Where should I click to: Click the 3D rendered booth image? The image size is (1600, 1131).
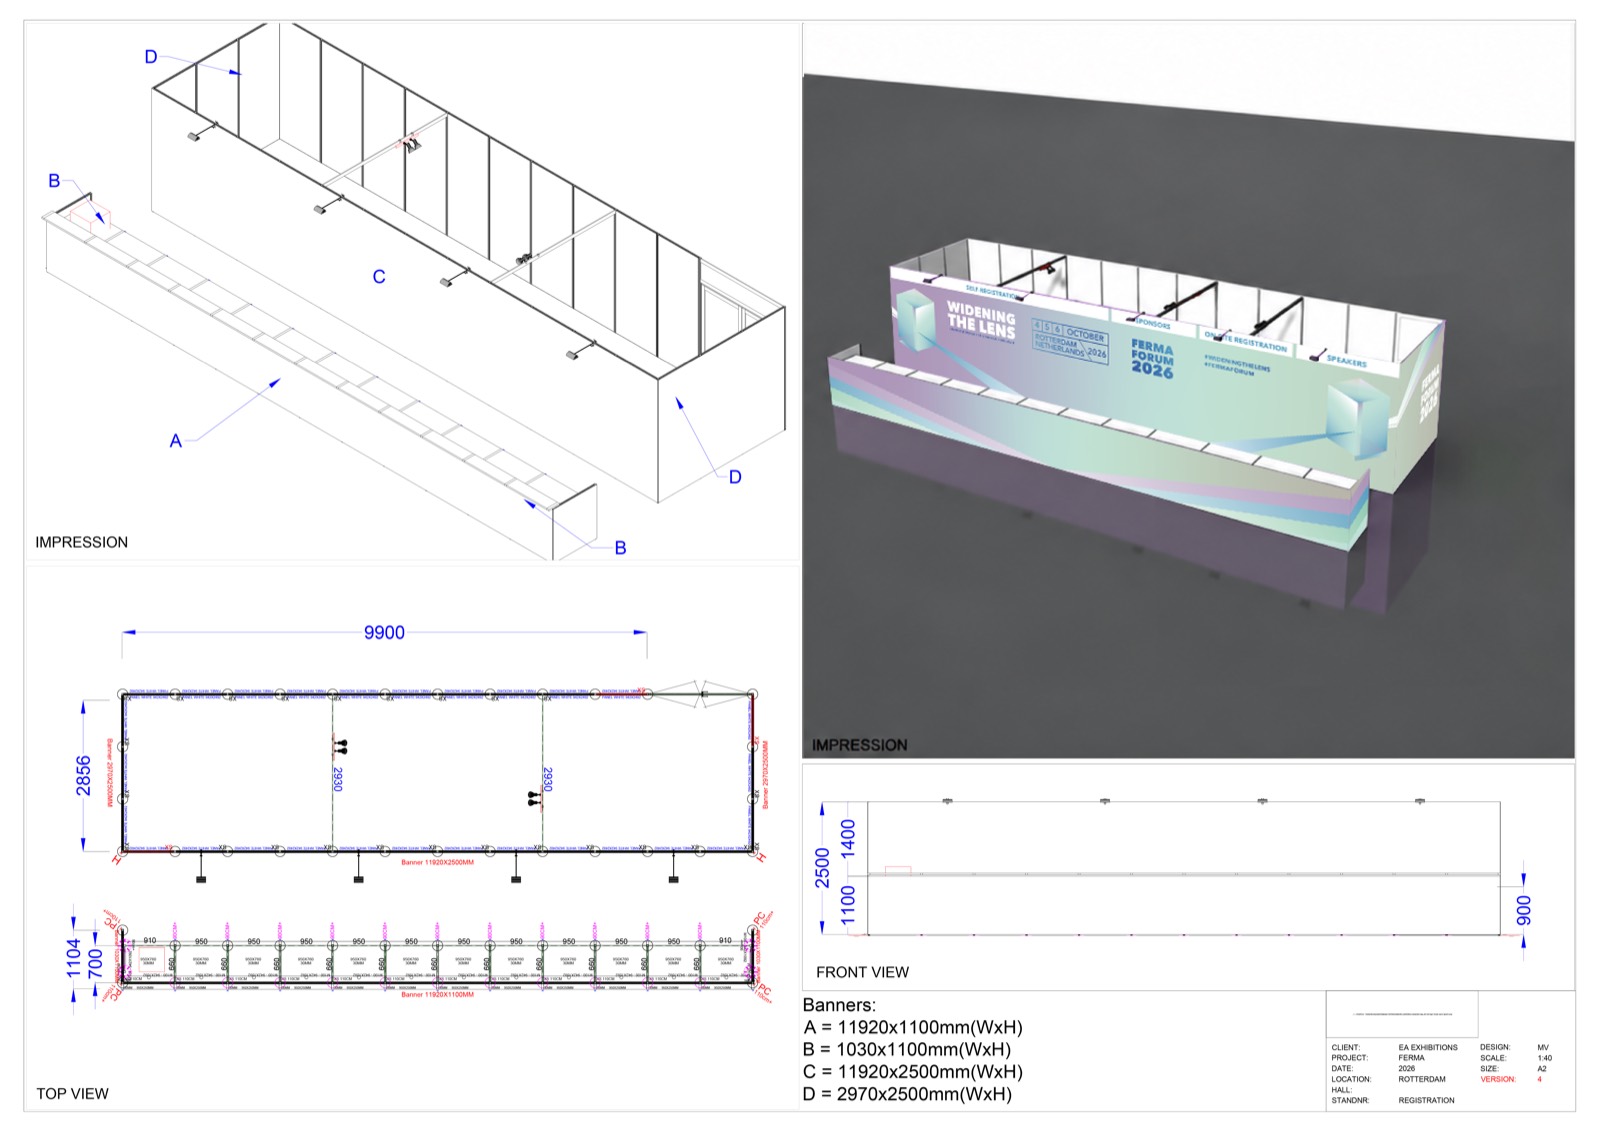click(1188, 390)
